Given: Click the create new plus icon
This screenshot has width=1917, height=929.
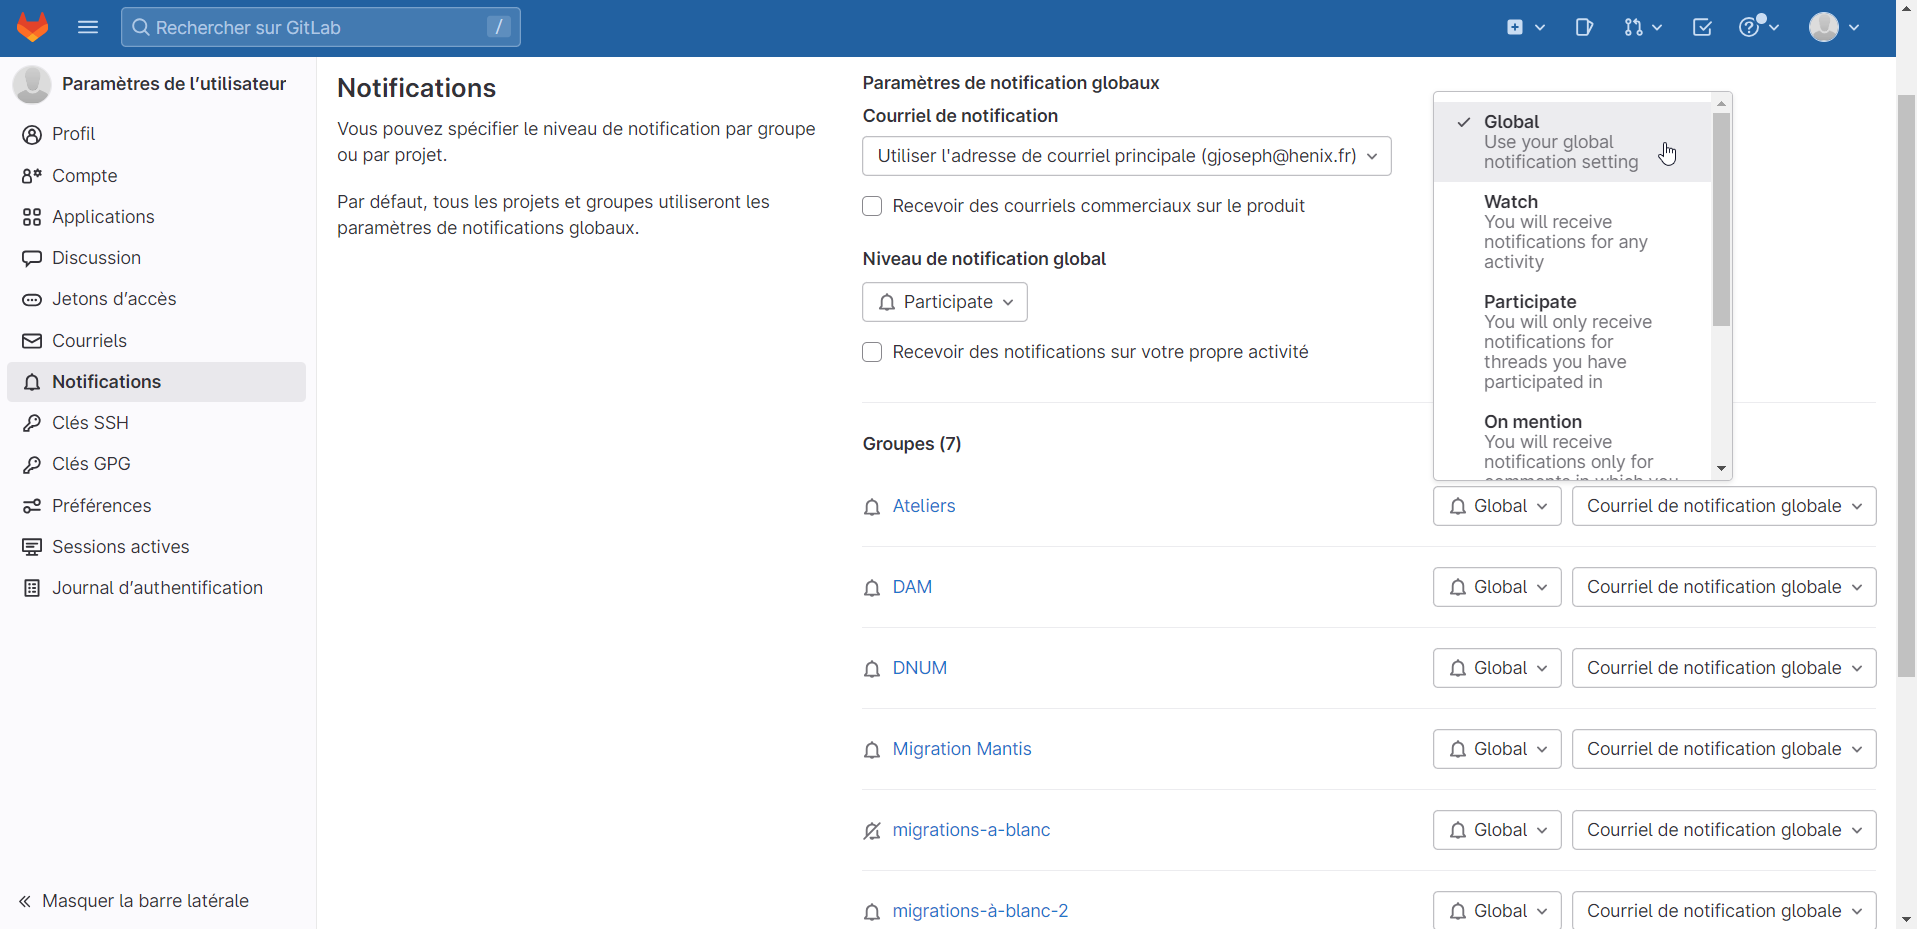Looking at the screenshot, I should [x=1525, y=27].
